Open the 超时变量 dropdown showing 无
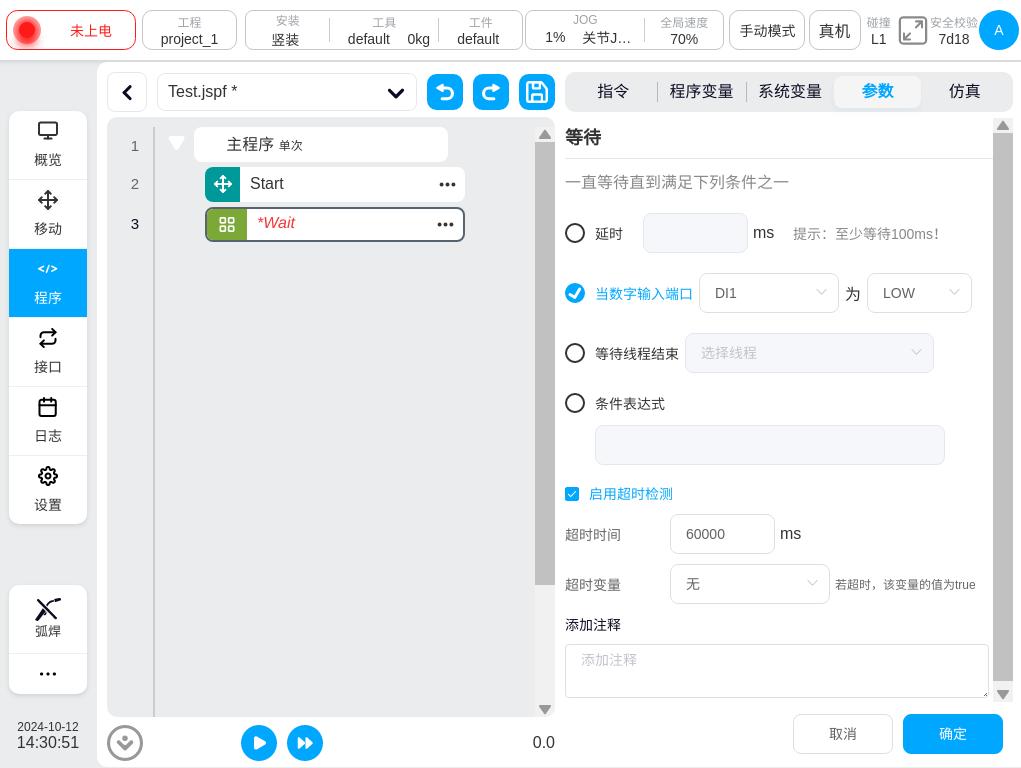This screenshot has width=1021, height=768. point(749,584)
